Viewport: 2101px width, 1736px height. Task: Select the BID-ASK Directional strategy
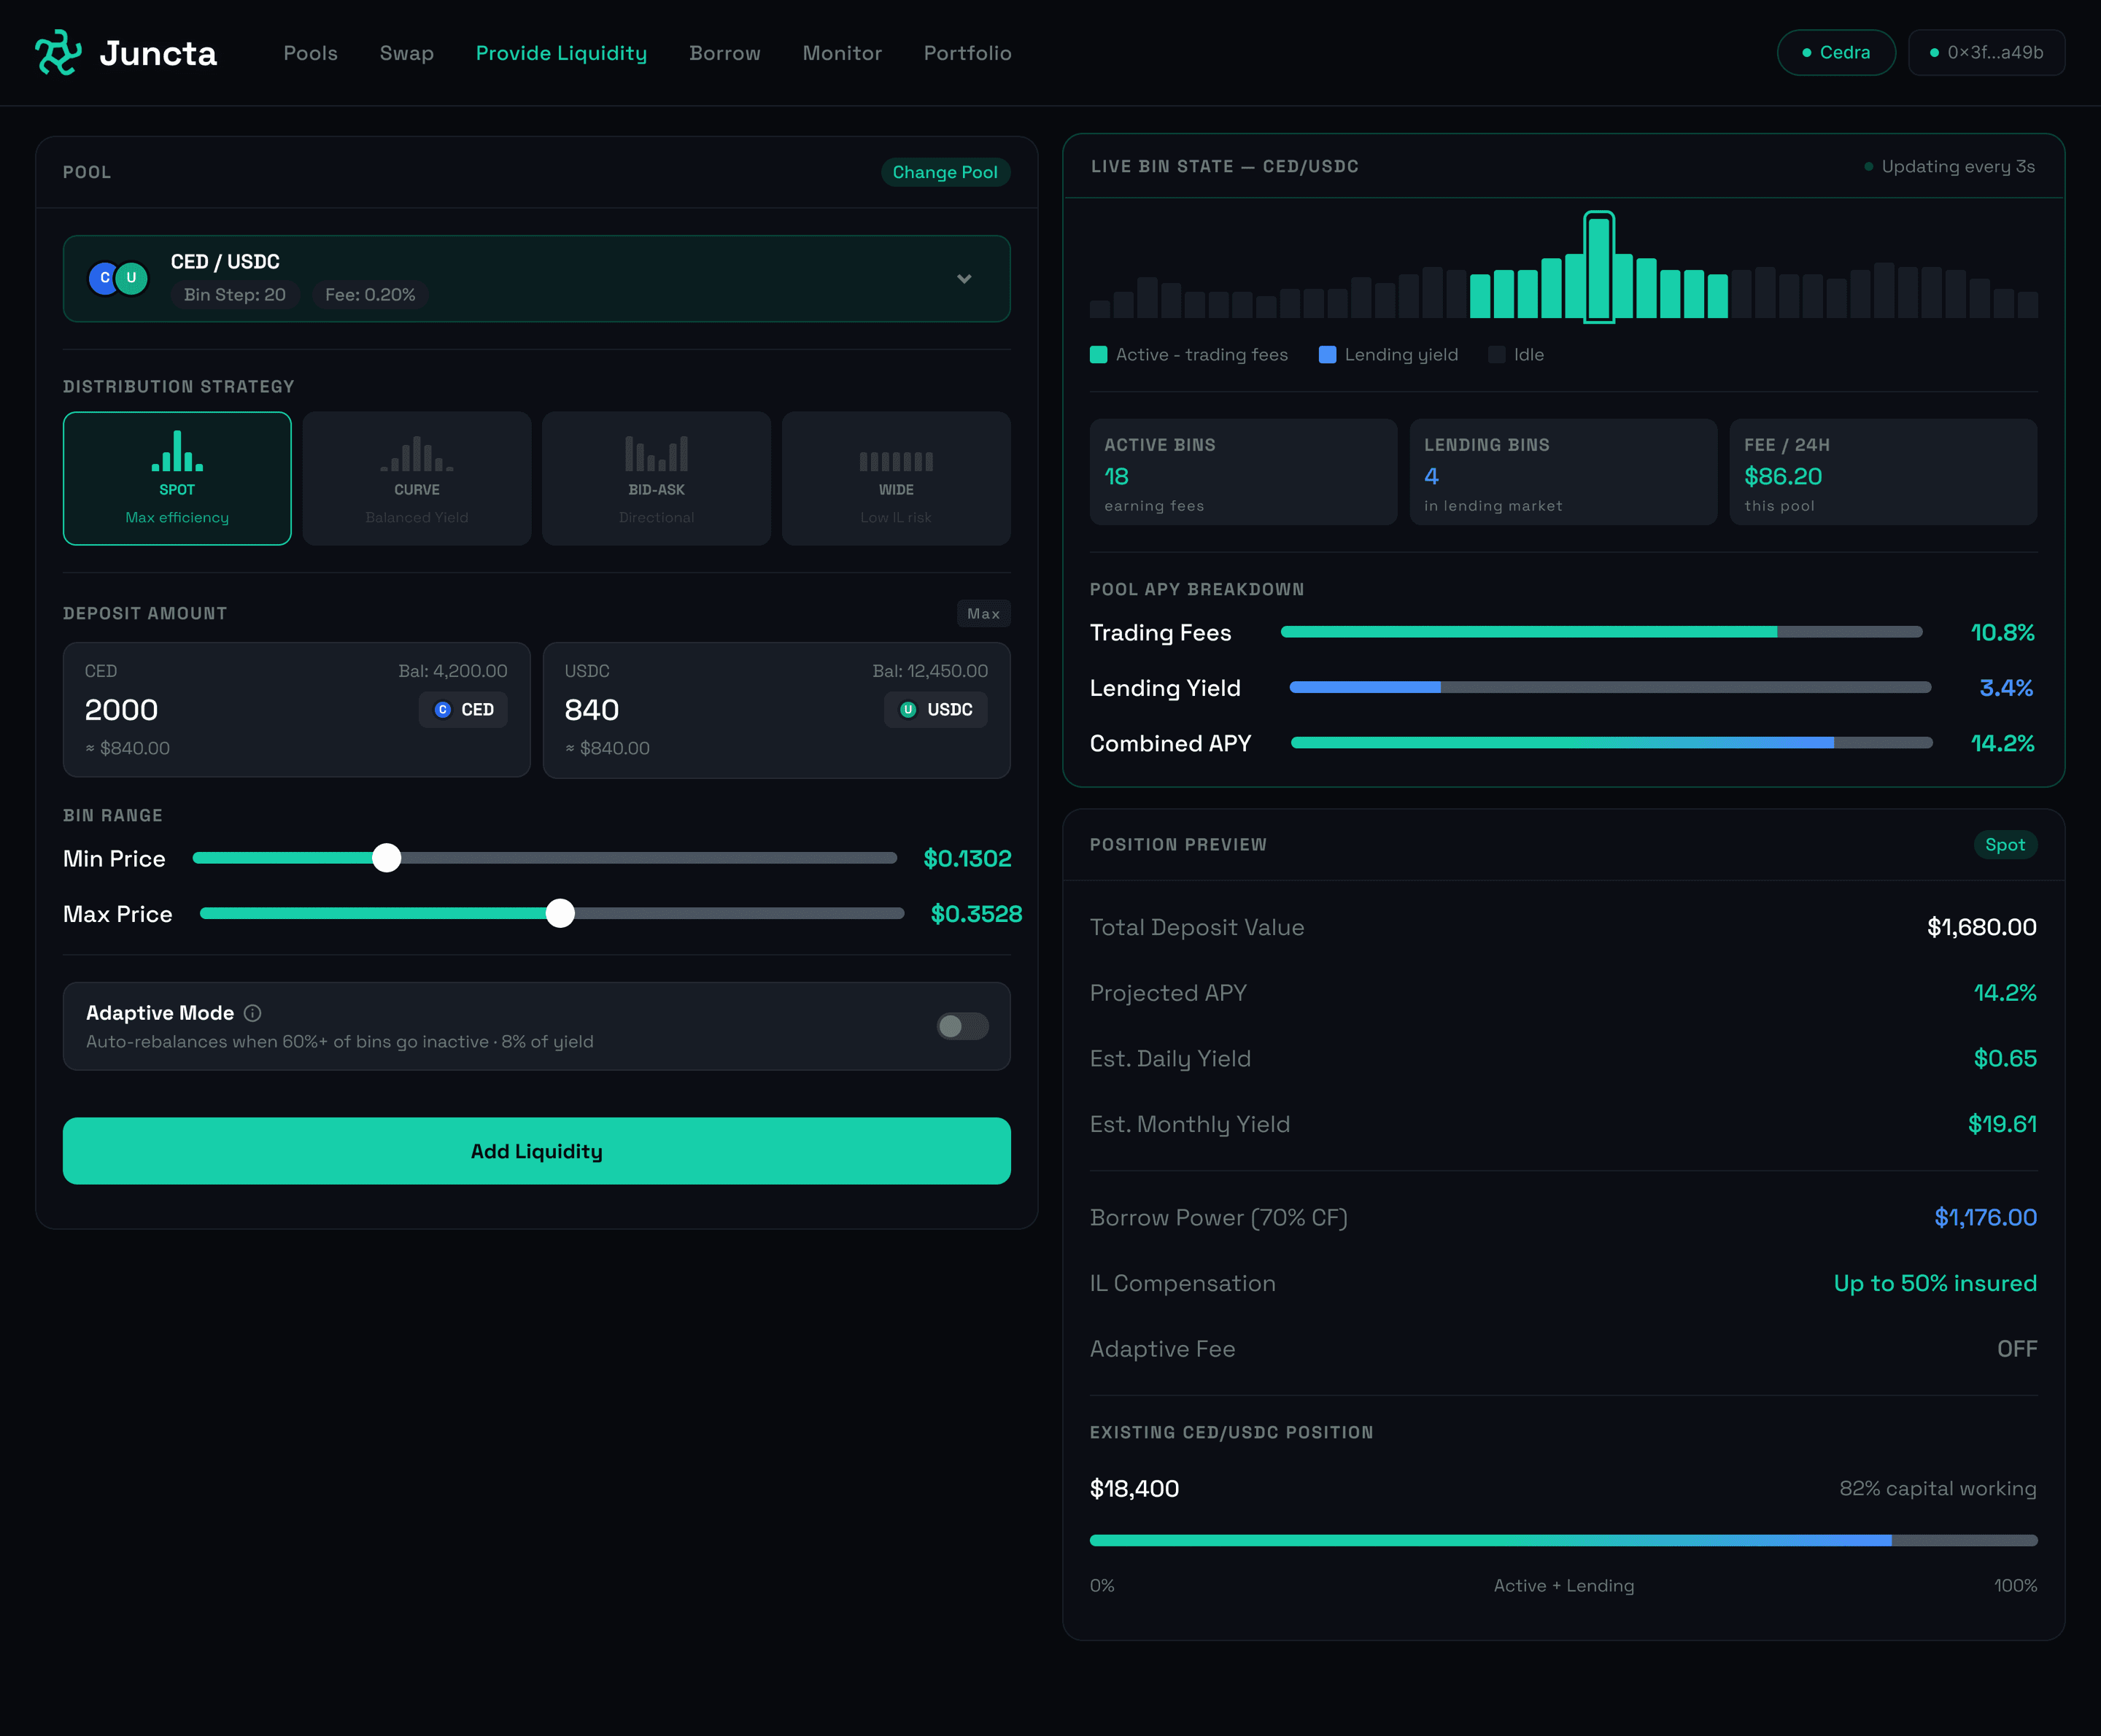[x=656, y=478]
